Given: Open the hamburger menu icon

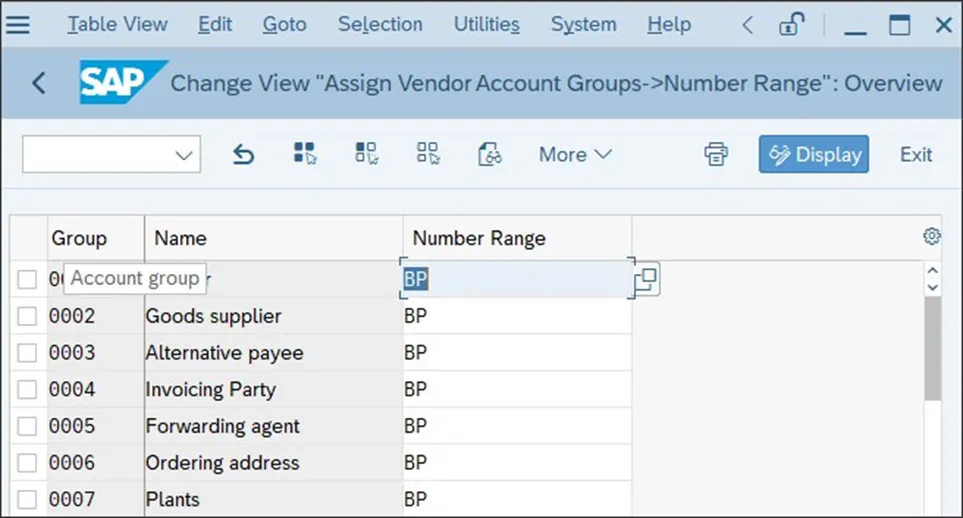Looking at the screenshot, I should [x=18, y=24].
